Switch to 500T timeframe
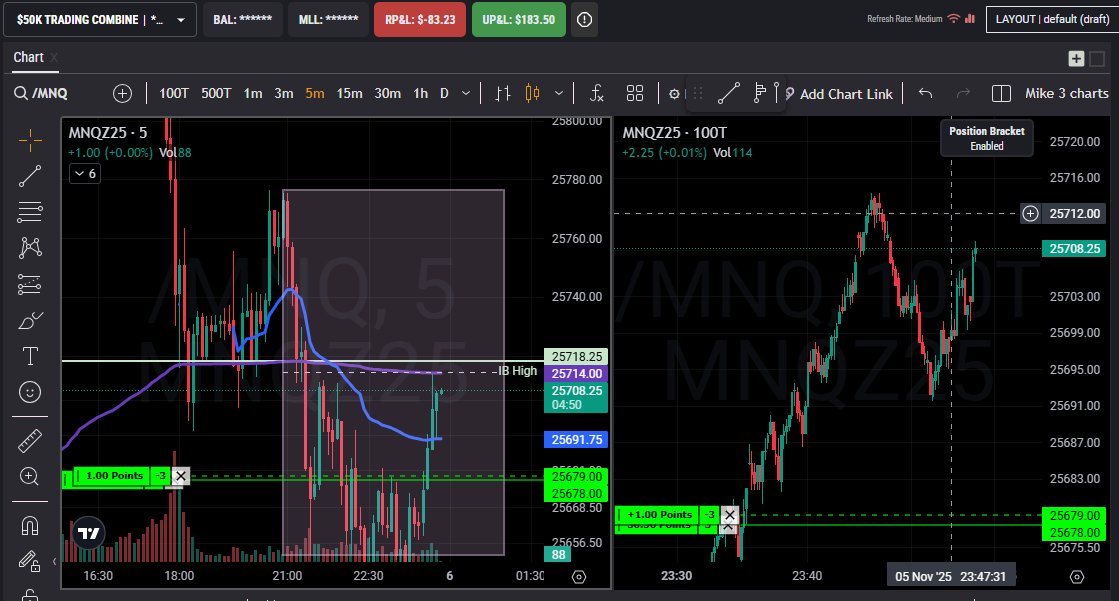The width and height of the screenshot is (1119, 601). tap(216, 94)
